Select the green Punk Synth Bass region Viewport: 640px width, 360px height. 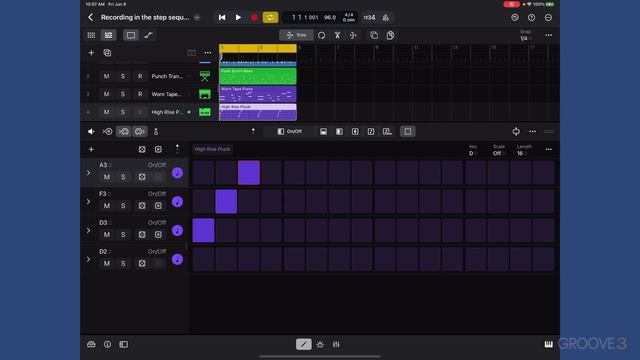(258, 76)
